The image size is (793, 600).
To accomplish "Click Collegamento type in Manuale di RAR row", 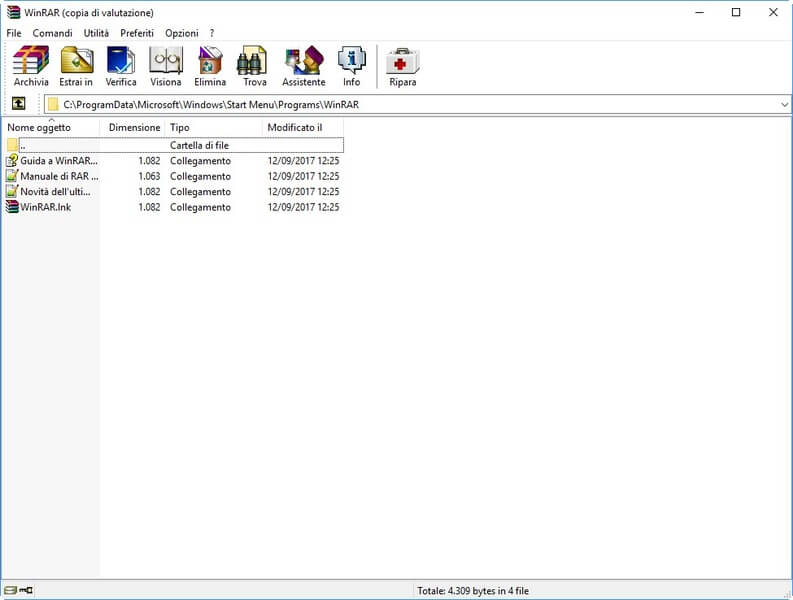I will coord(200,176).
